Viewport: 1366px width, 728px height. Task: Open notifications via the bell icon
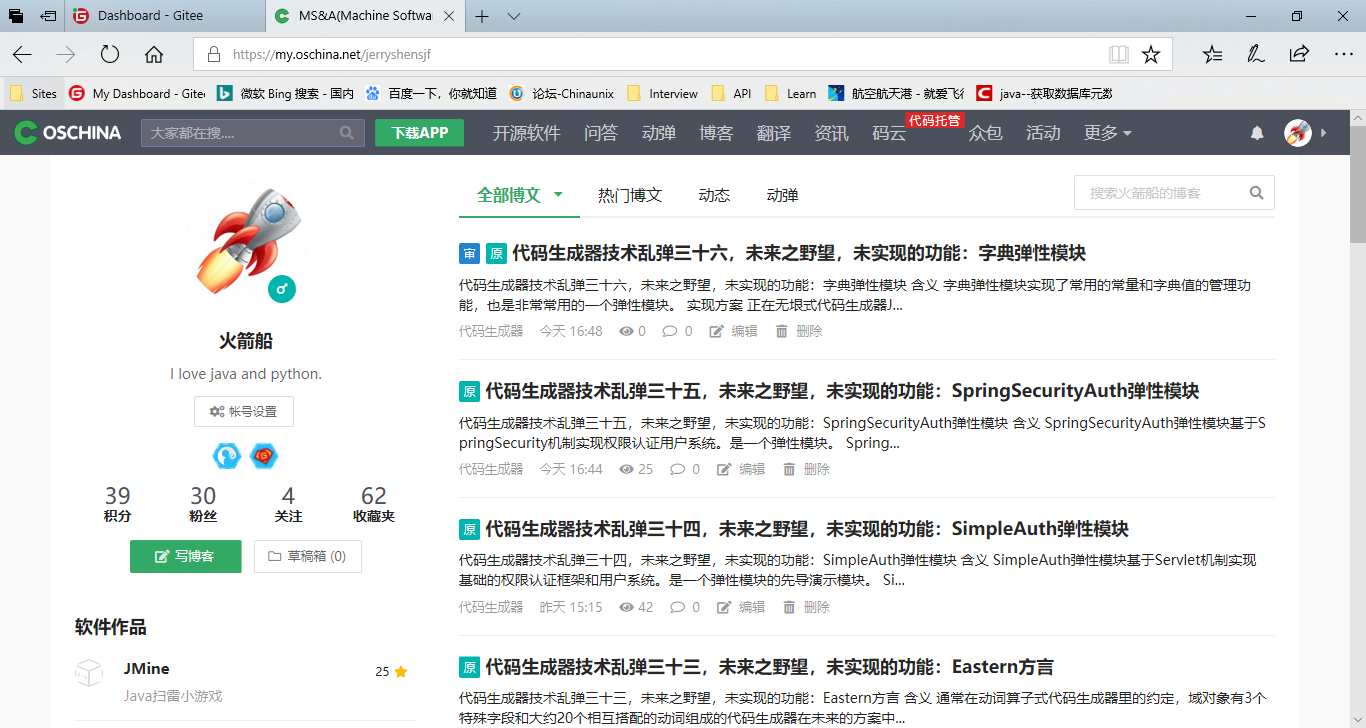coord(1257,132)
